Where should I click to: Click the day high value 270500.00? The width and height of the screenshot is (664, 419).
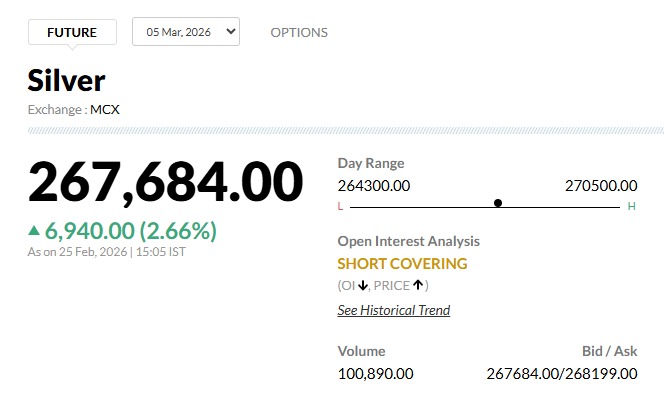[601, 185]
